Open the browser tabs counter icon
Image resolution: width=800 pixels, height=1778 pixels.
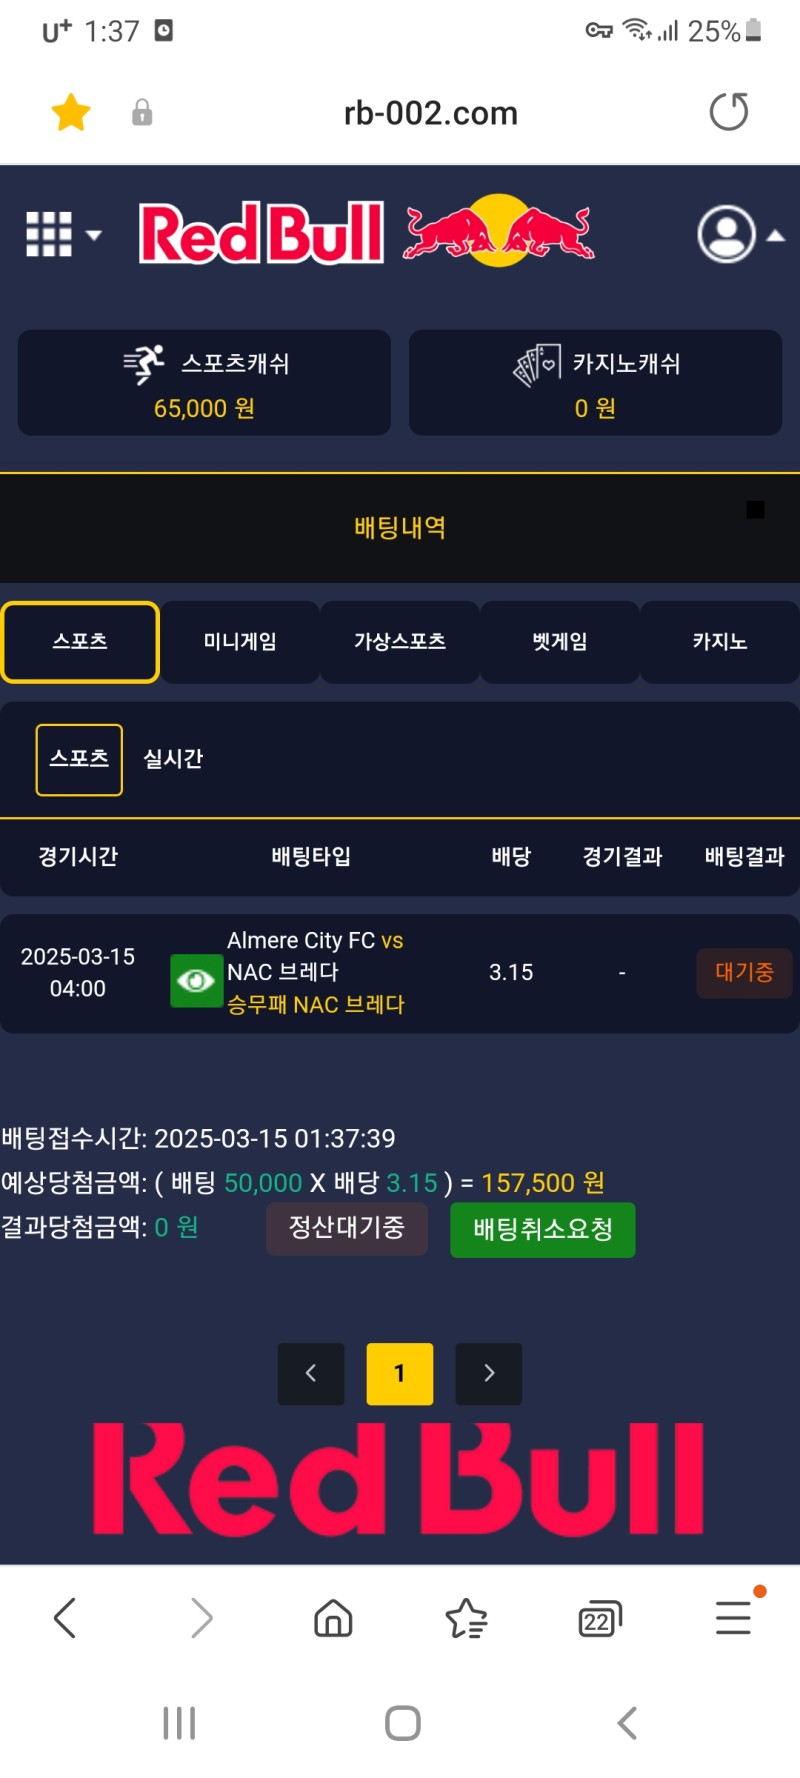pos(599,1618)
